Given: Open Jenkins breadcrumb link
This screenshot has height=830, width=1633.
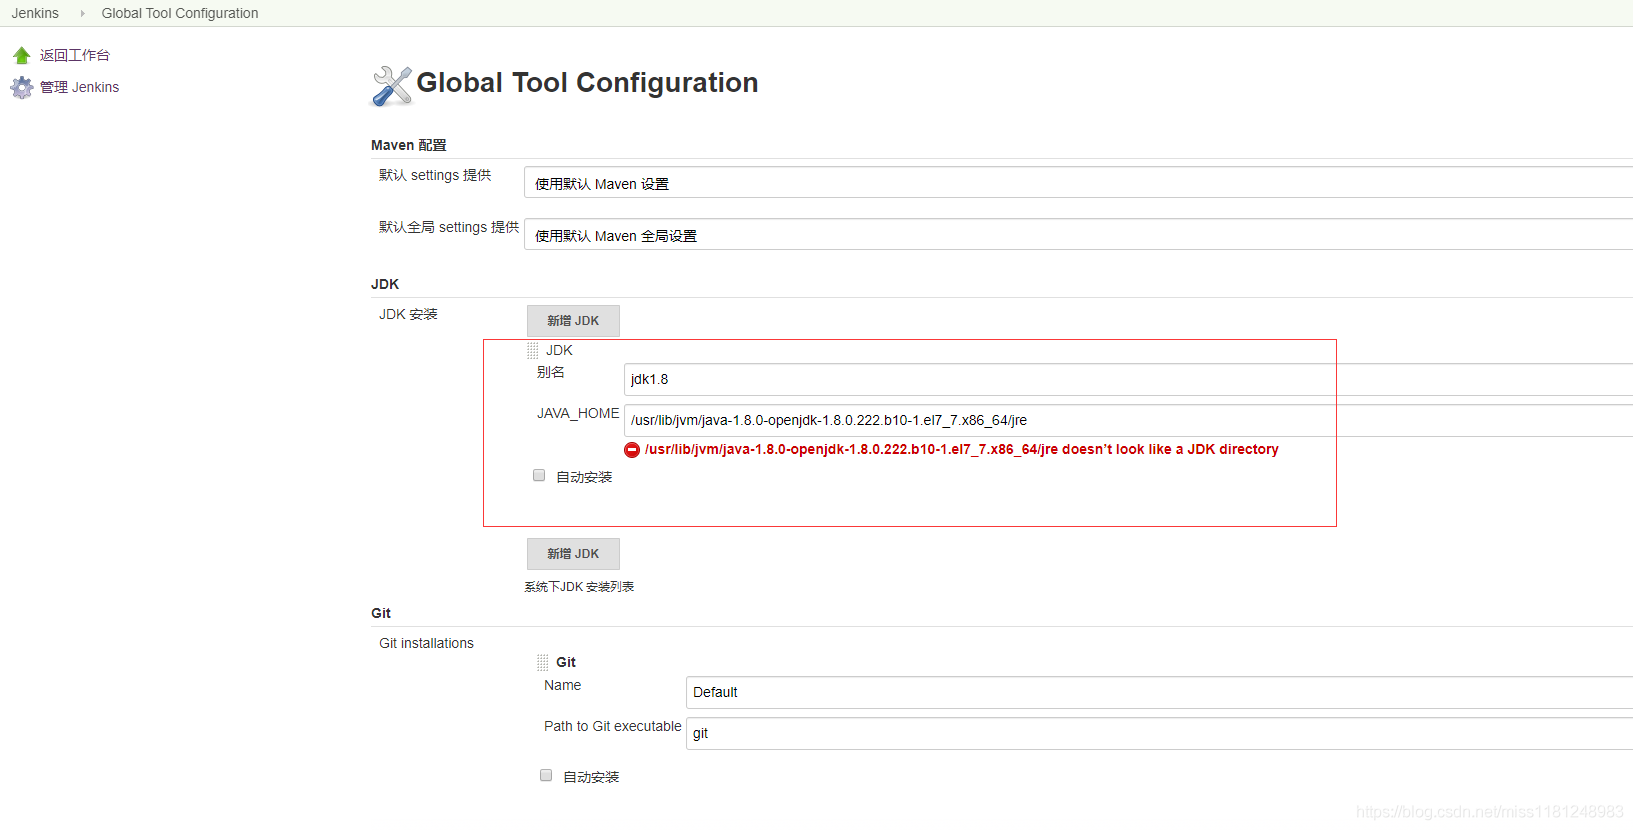Looking at the screenshot, I should point(35,13).
